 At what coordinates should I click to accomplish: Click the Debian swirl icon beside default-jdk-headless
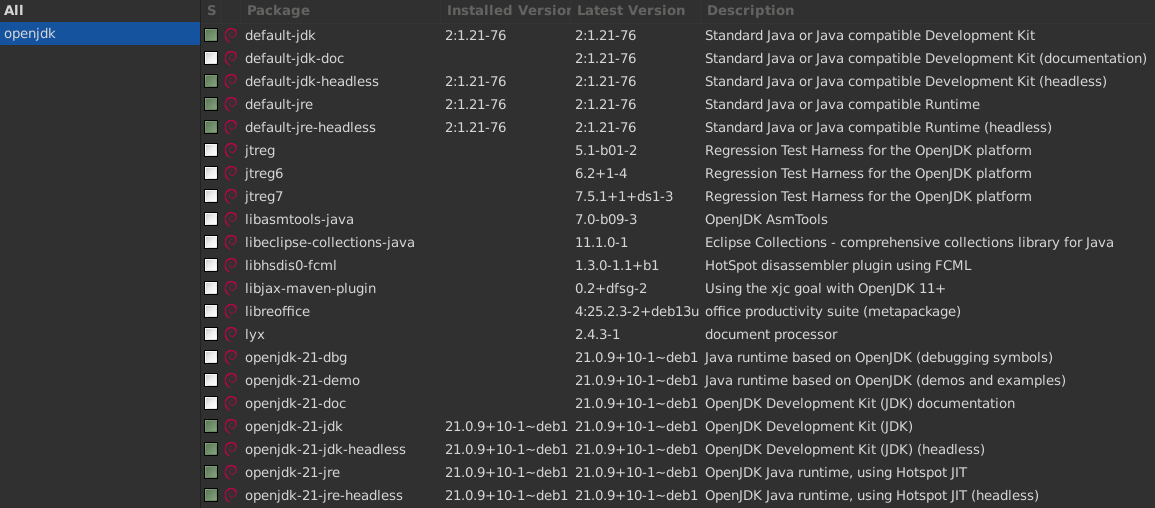click(x=231, y=81)
